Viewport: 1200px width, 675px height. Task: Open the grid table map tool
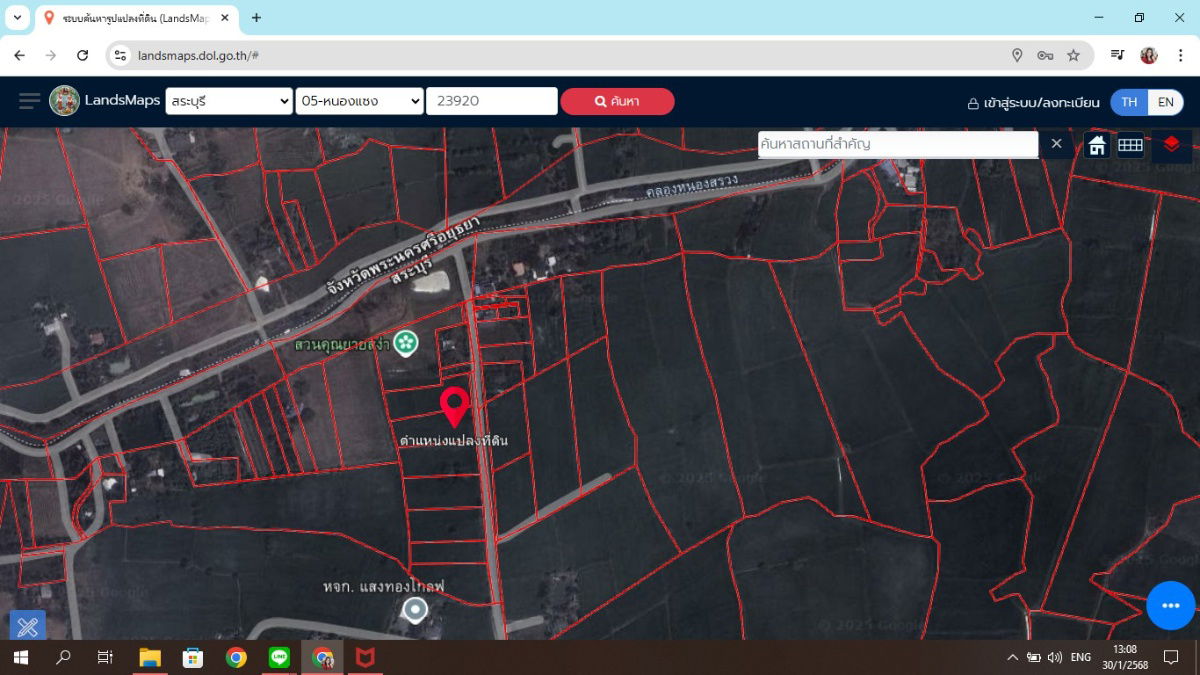(x=1130, y=145)
